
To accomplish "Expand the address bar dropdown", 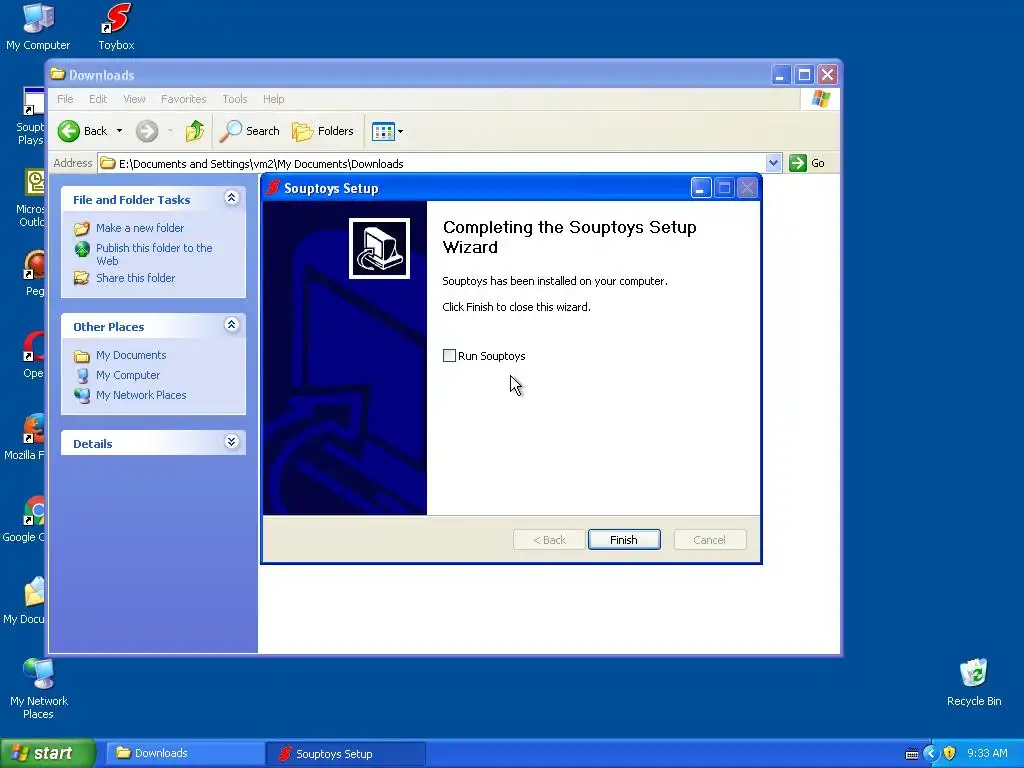I will pyautogui.click(x=773, y=163).
